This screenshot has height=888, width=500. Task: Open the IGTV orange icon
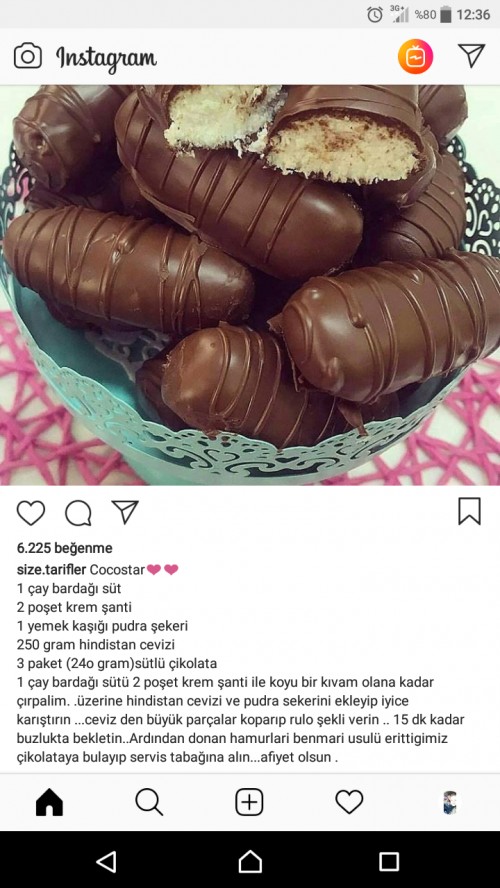(415, 57)
